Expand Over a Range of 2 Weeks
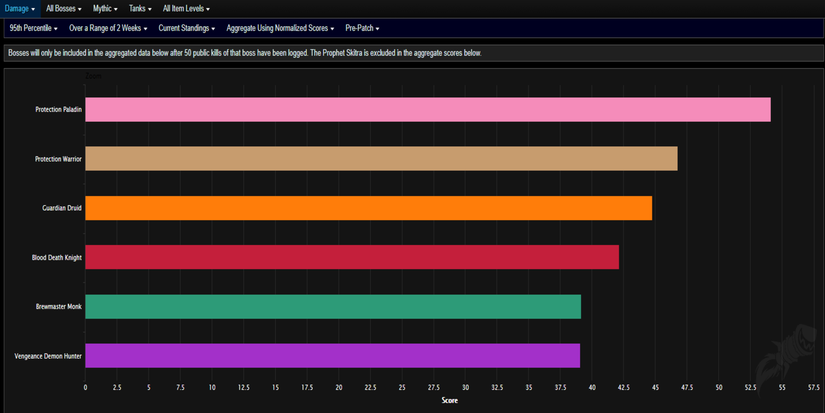The width and height of the screenshot is (825, 413). point(108,28)
